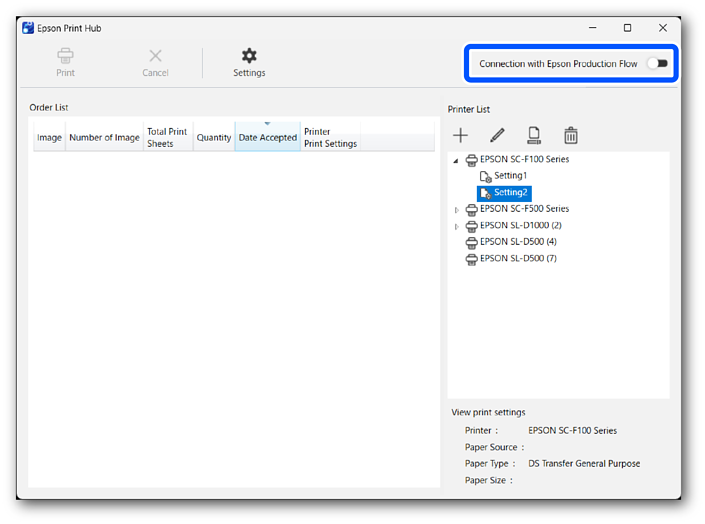Click the duplicate settings document icon

click(534, 135)
